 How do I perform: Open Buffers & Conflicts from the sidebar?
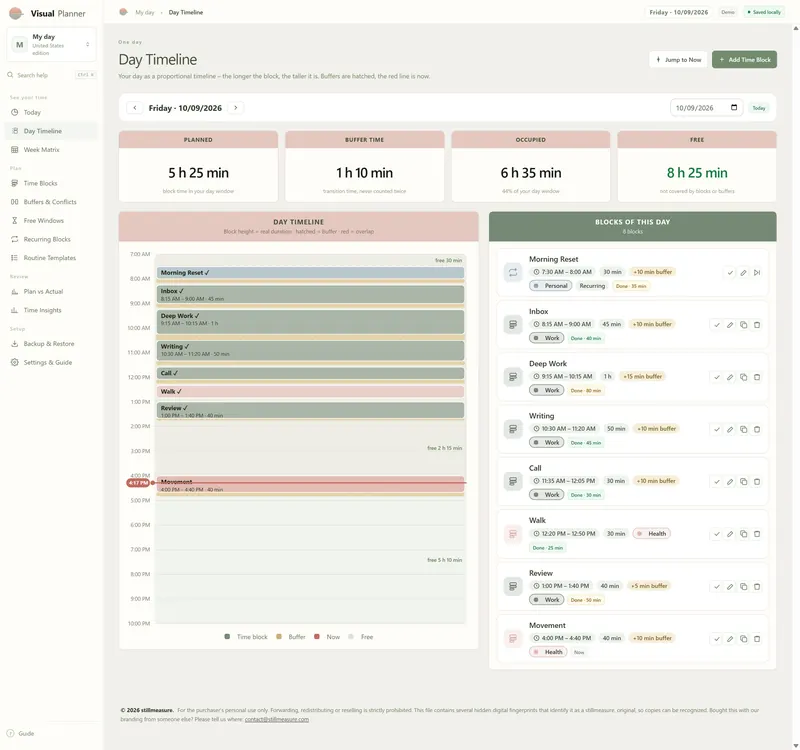50,202
